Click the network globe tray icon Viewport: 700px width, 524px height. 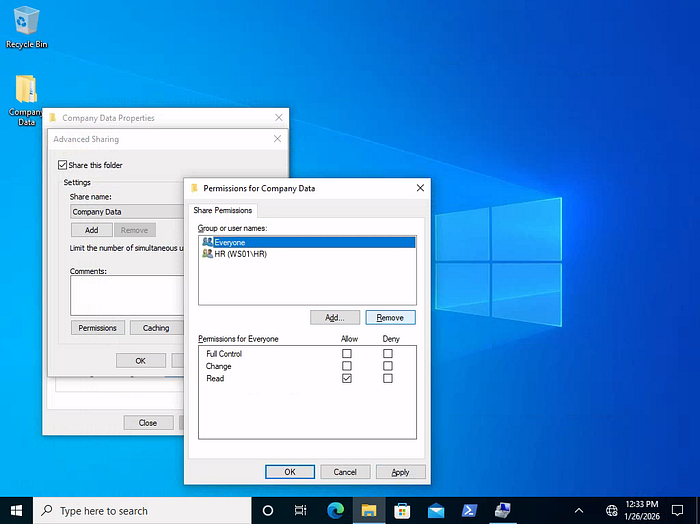click(612, 510)
